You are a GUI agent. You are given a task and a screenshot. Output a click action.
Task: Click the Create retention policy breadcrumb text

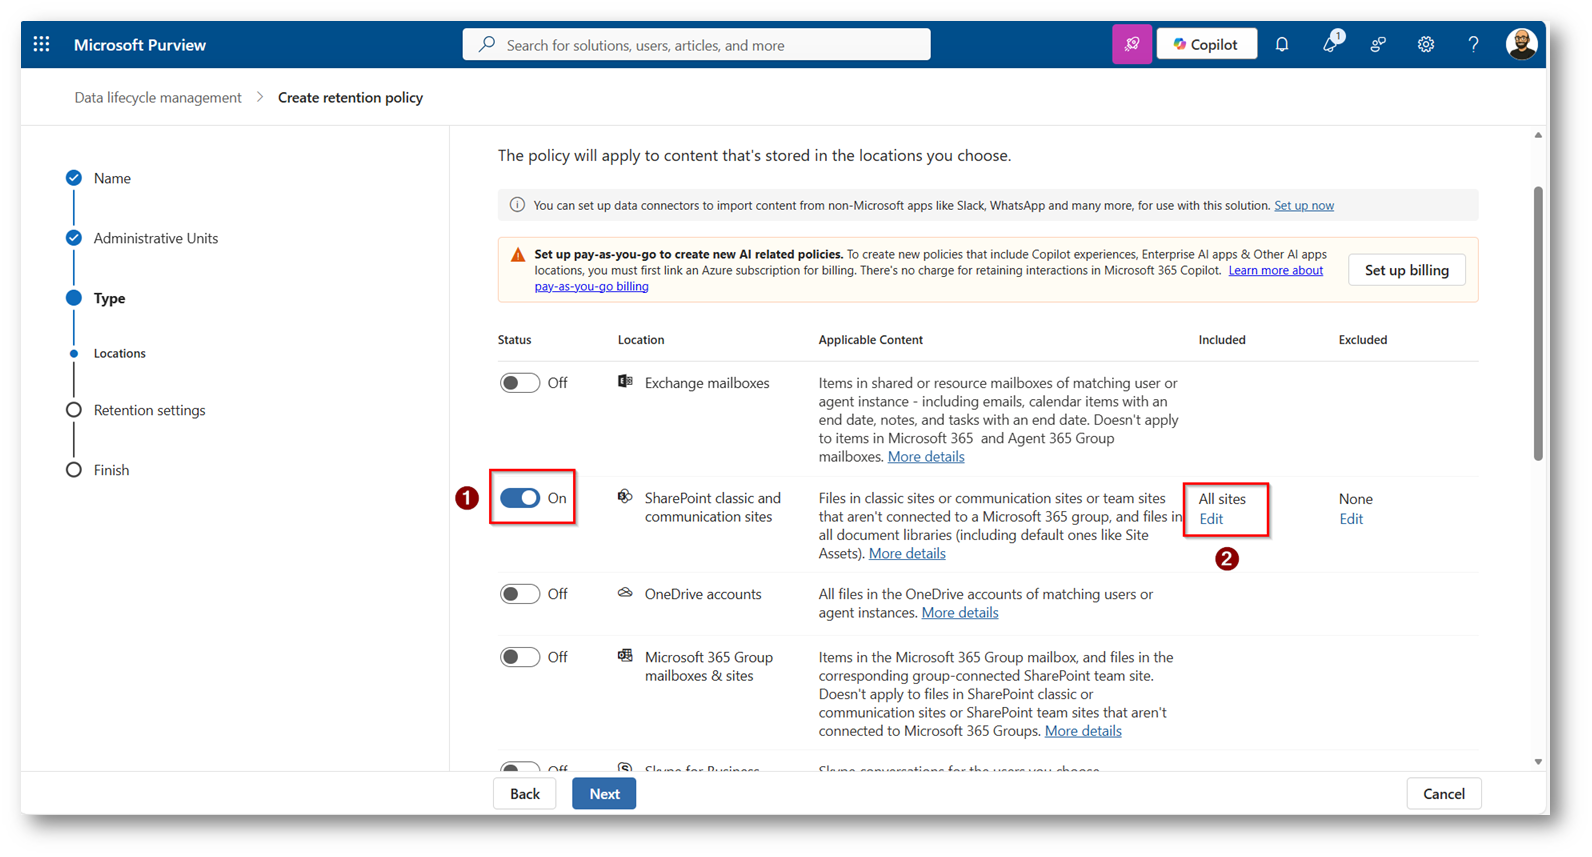tap(350, 97)
